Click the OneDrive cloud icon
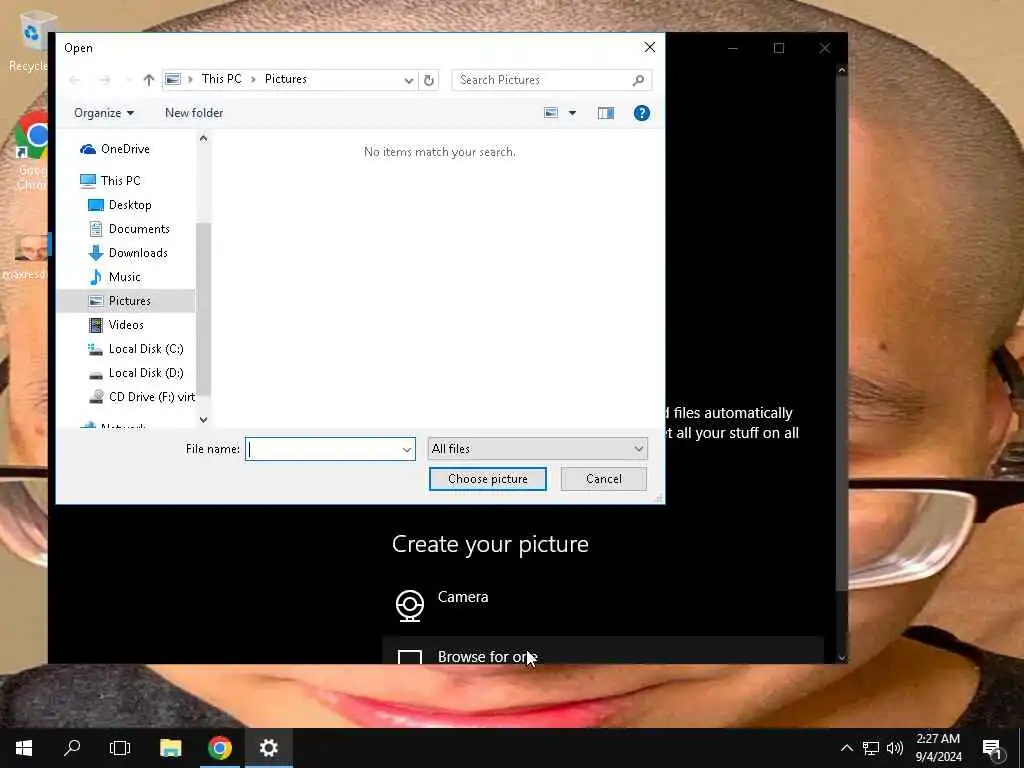This screenshot has height=768, width=1024. [x=88, y=150]
